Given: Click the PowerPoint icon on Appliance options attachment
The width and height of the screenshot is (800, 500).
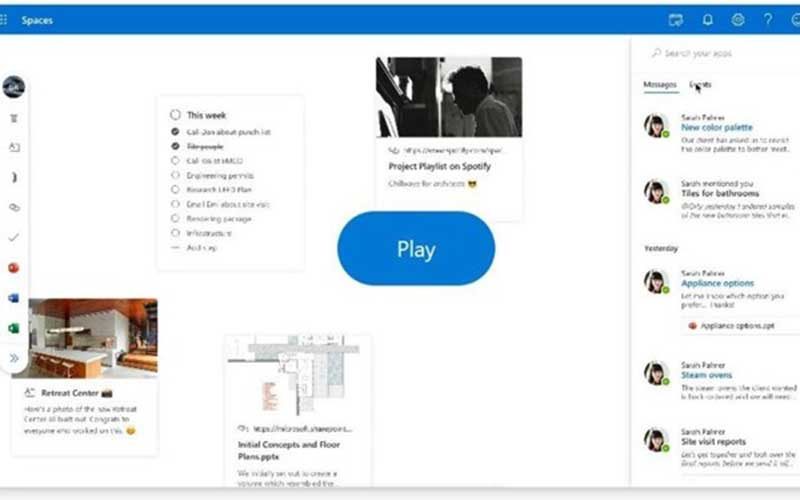Looking at the screenshot, I should tap(692, 326).
